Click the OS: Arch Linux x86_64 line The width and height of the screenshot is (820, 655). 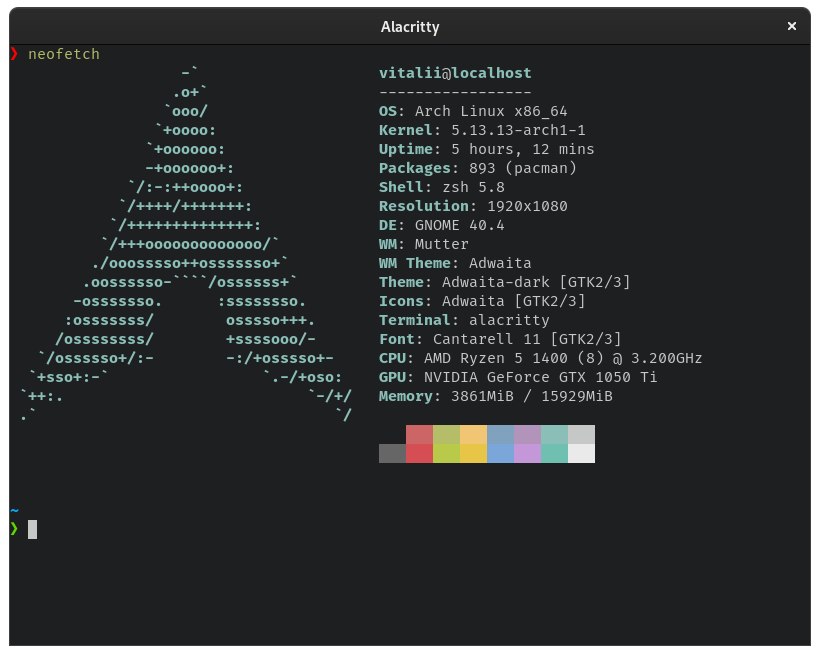click(473, 111)
